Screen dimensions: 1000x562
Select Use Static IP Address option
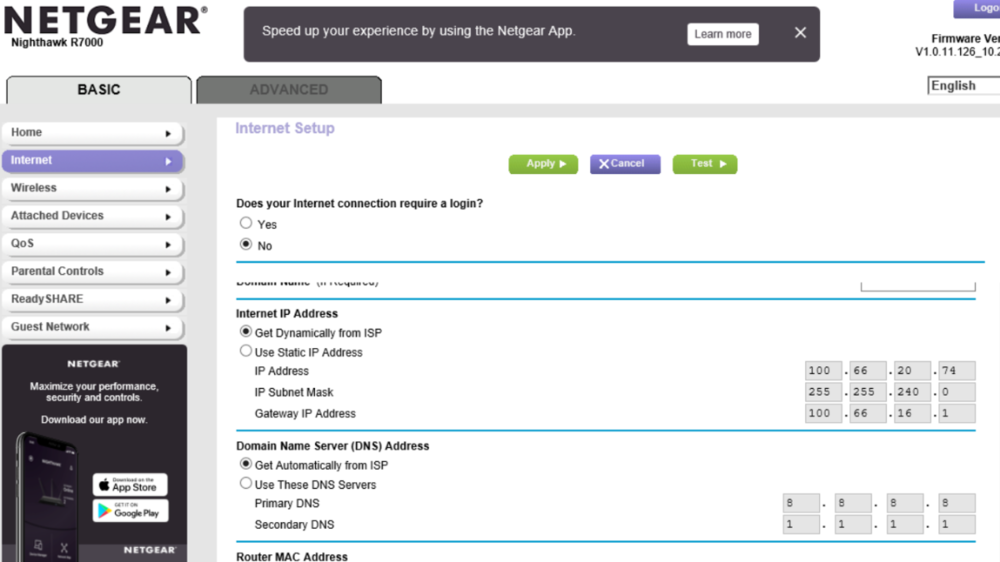pos(246,351)
